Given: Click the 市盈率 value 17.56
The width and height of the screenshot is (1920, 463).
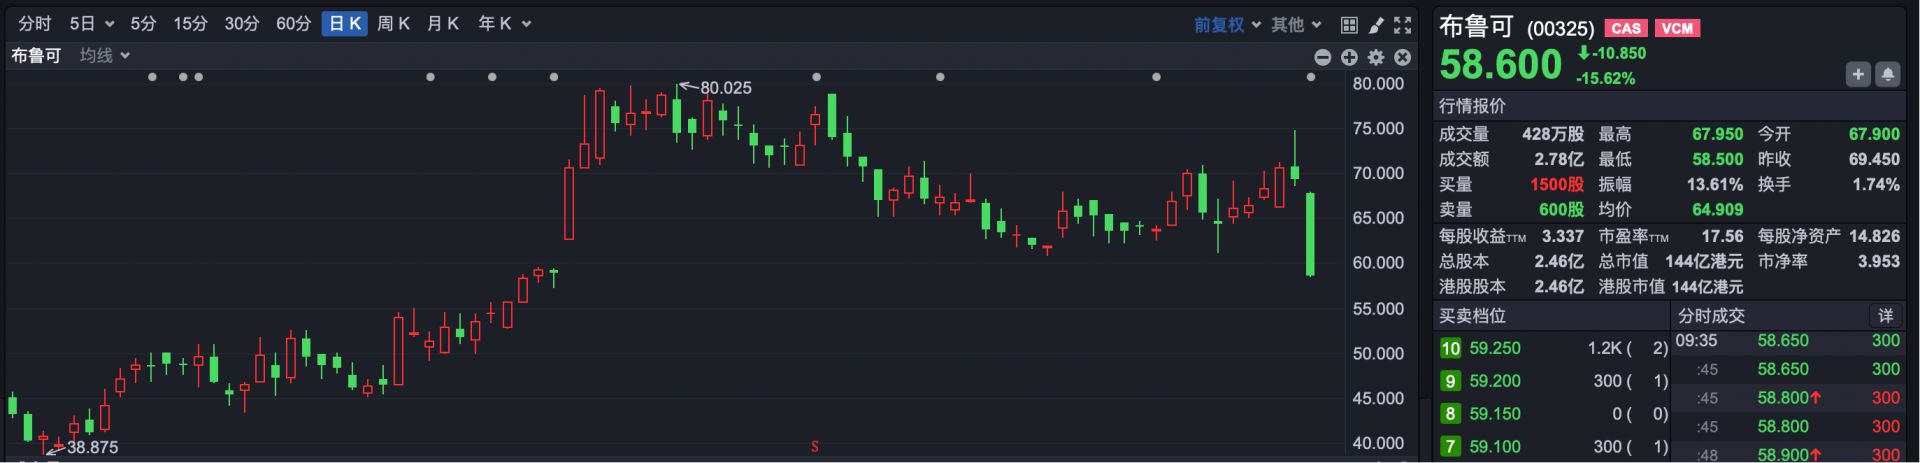Looking at the screenshot, I should (1722, 236).
